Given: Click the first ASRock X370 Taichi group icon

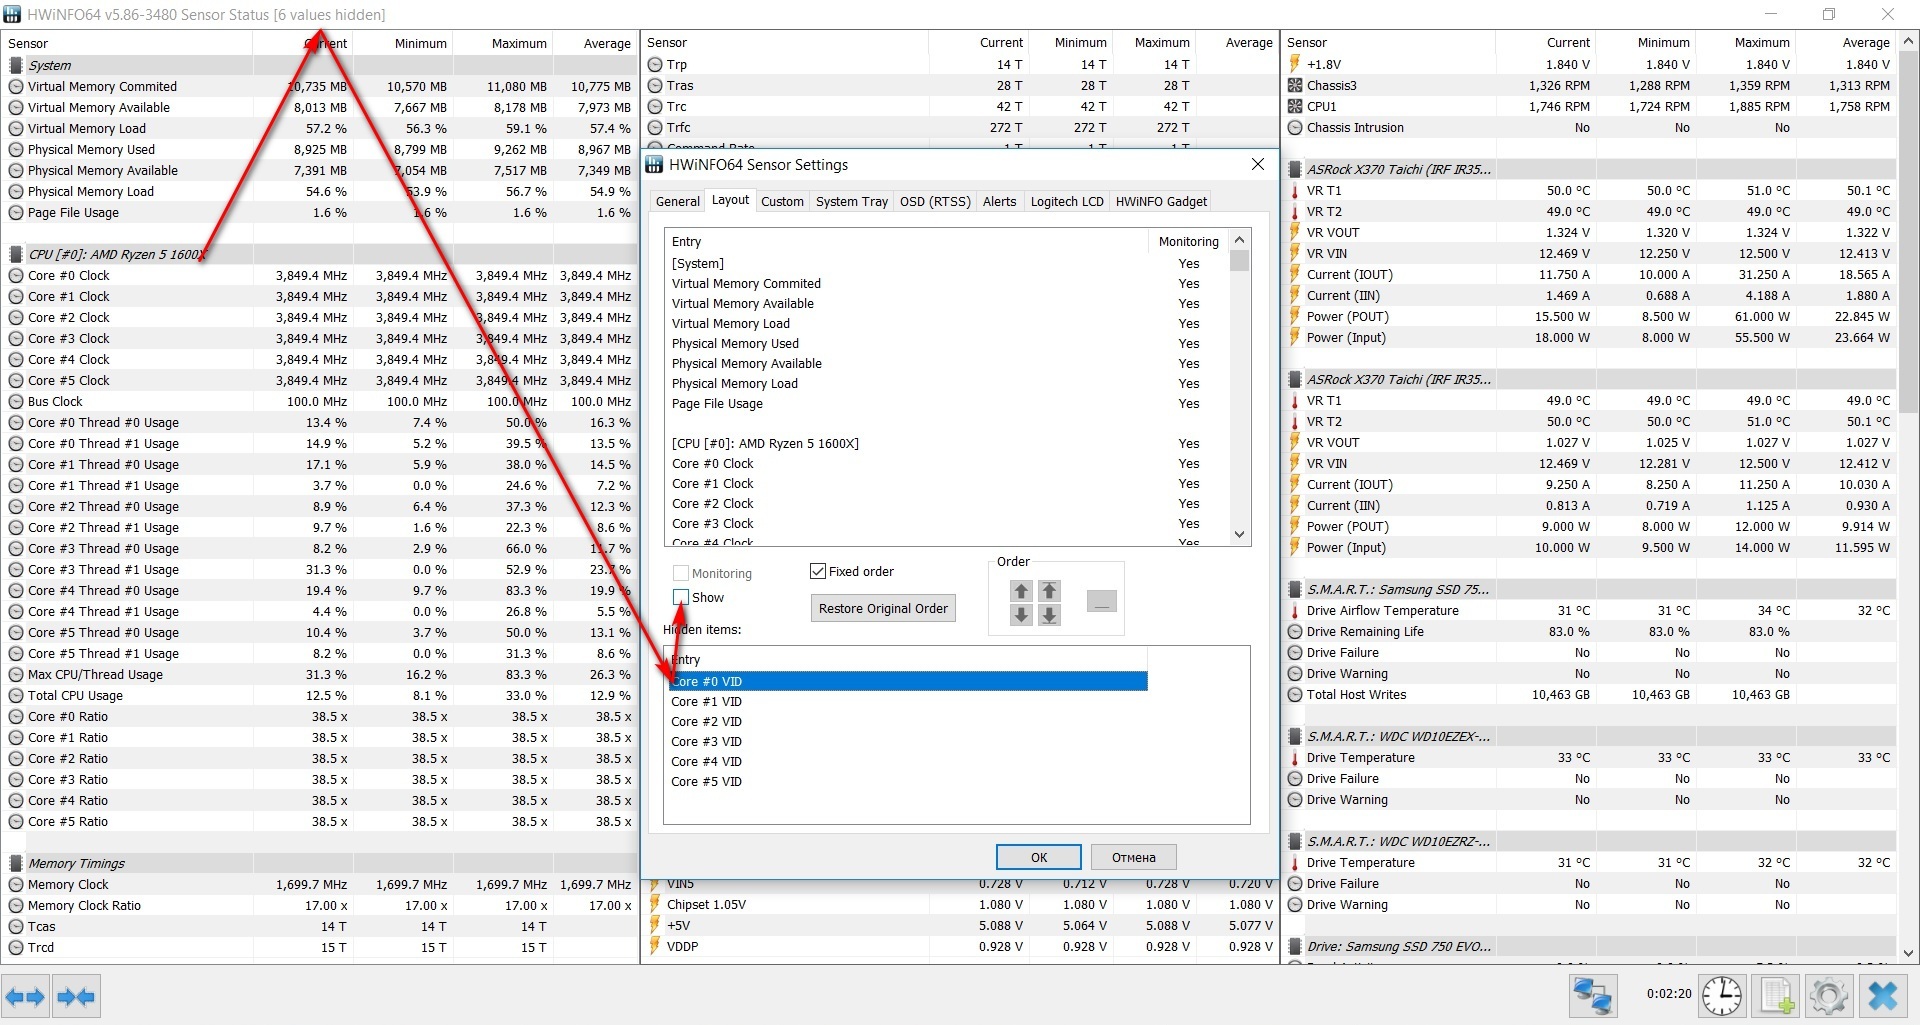Looking at the screenshot, I should point(1295,169).
